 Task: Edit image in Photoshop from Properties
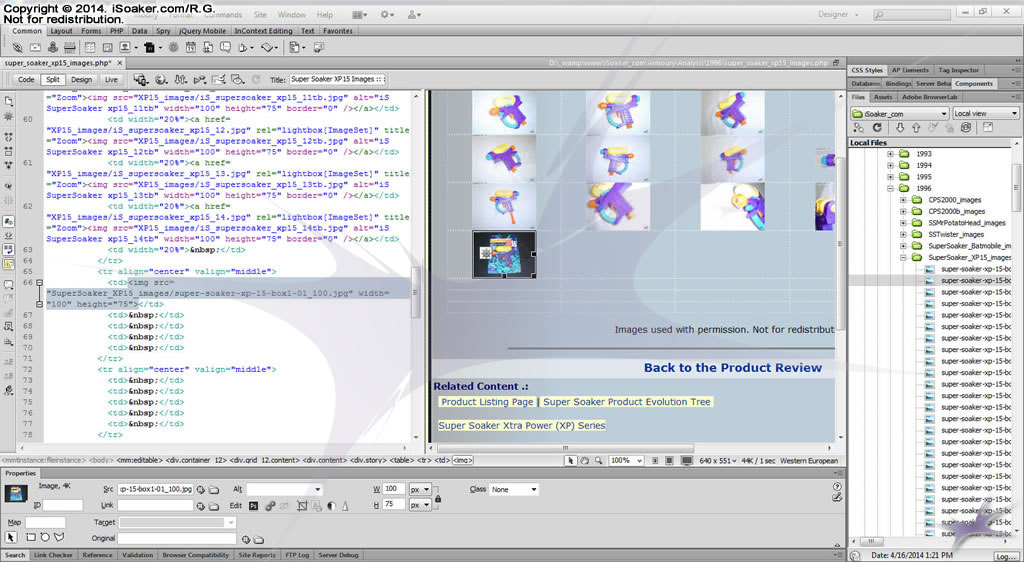tap(253, 506)
